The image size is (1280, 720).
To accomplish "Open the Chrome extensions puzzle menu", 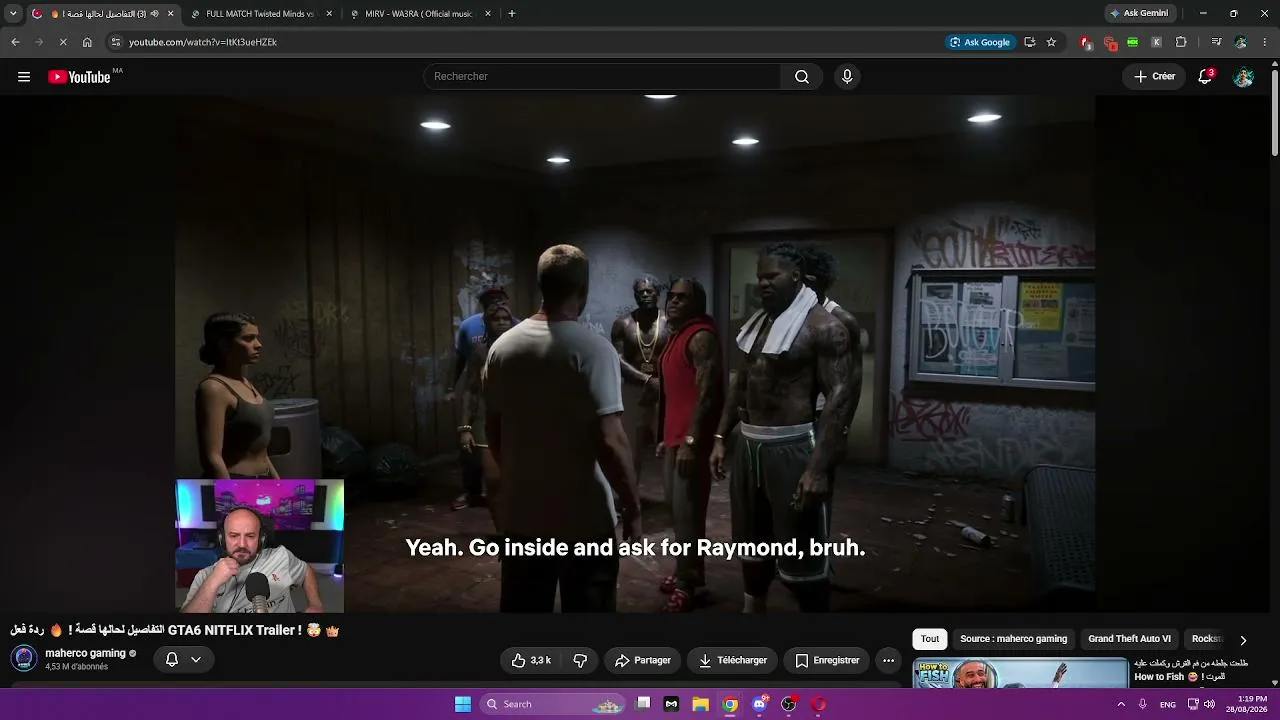I will (x=1181, y=42).
